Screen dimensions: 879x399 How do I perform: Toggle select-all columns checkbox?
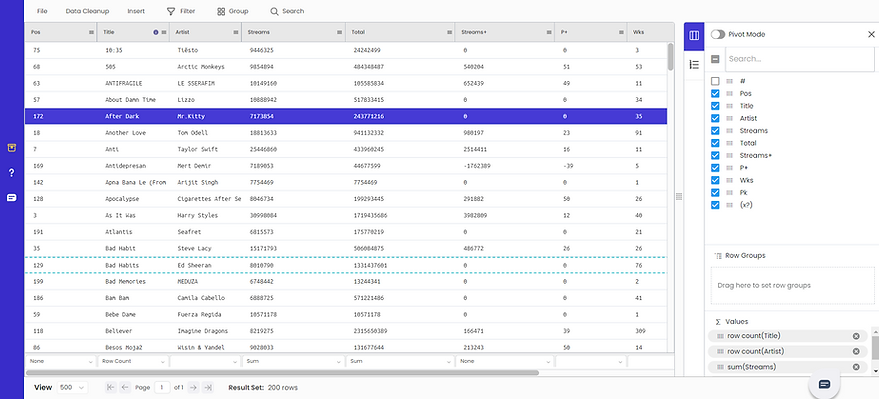[x=715, y=59]
